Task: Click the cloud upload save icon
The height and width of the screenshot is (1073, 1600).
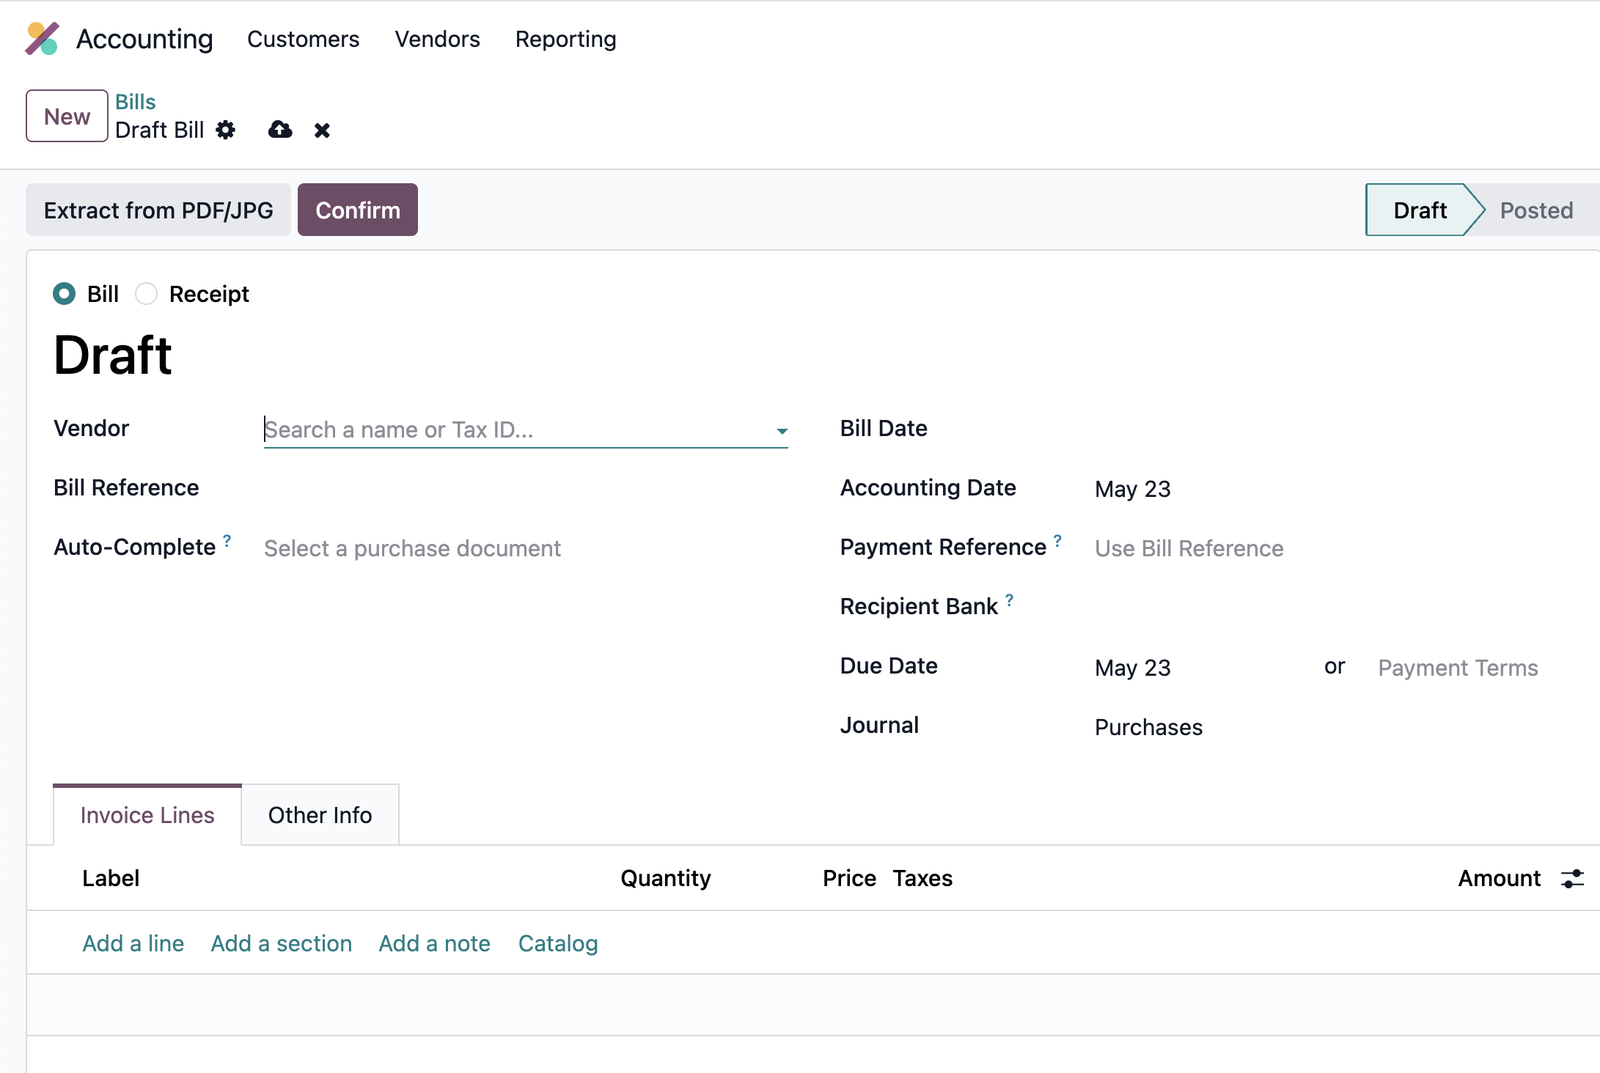Action: (x=280, y=130)
